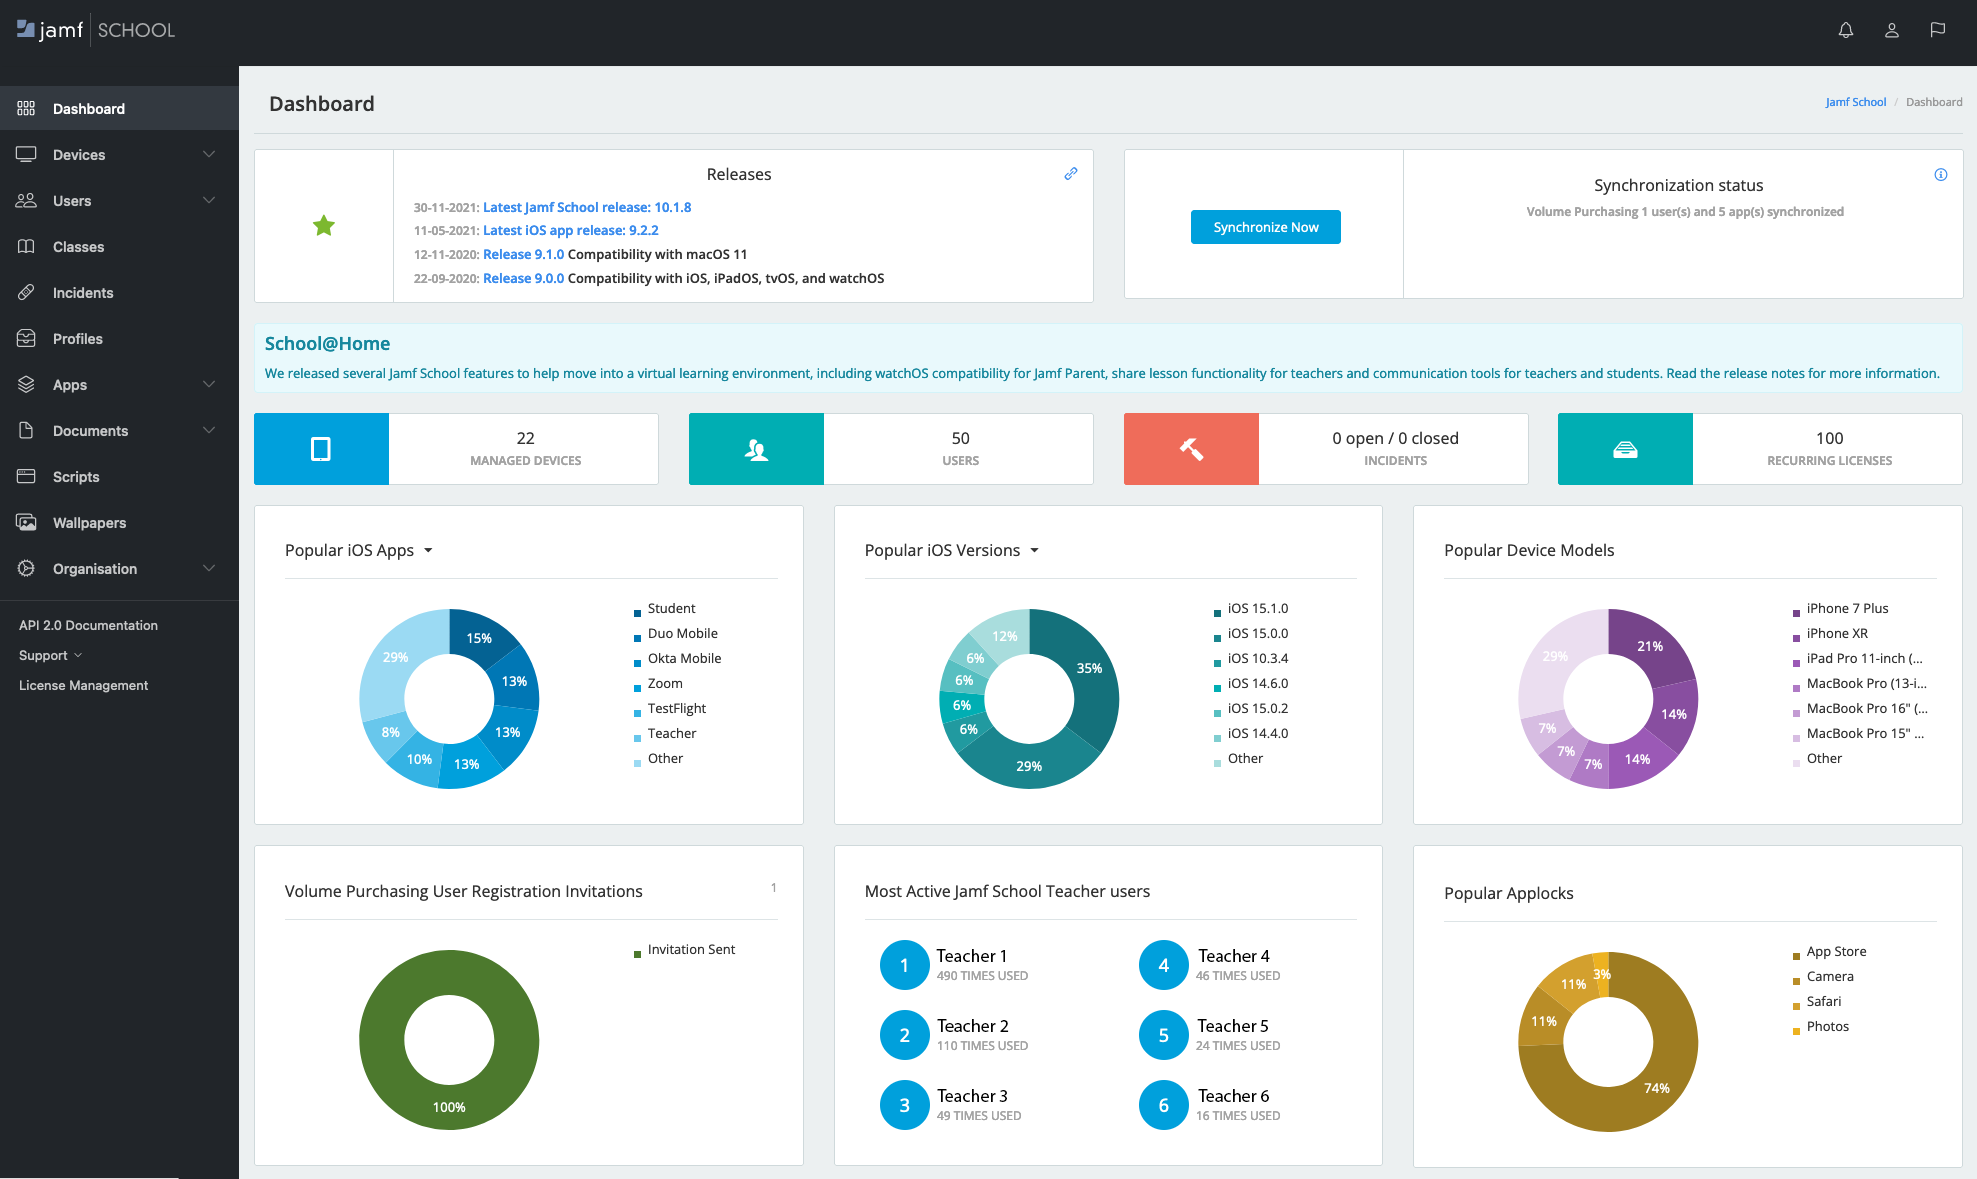Open Wallpapers in the sidebar

119,522
